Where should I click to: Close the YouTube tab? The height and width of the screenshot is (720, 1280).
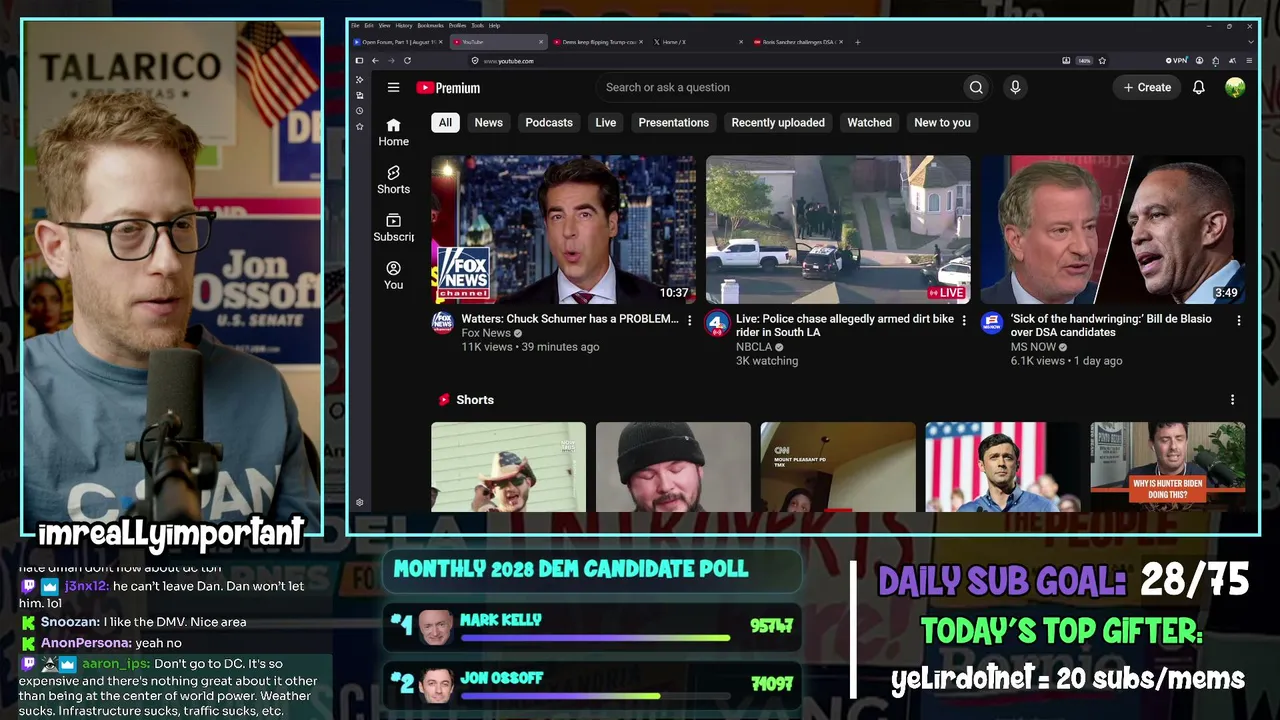(x=541, y=42)
